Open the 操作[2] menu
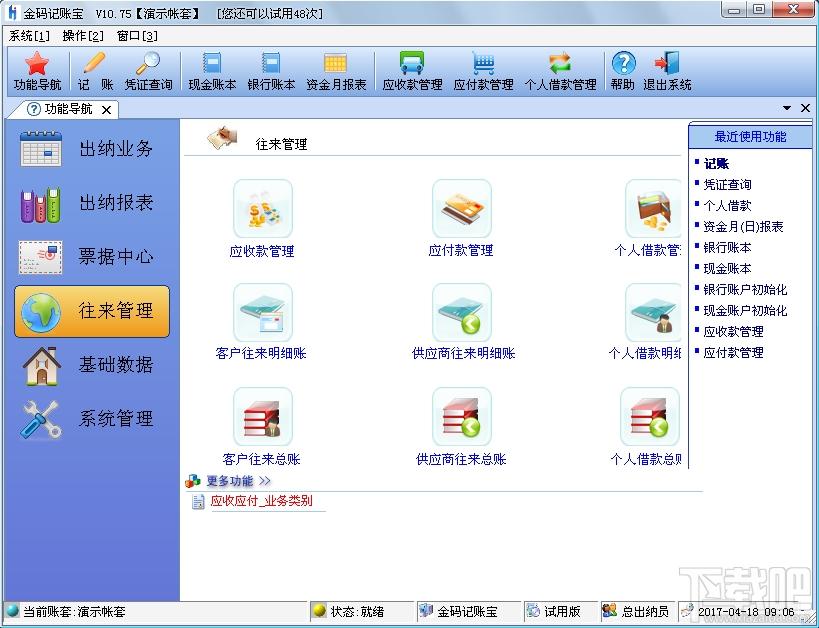The image size is (819, 628). coord(83,36)
